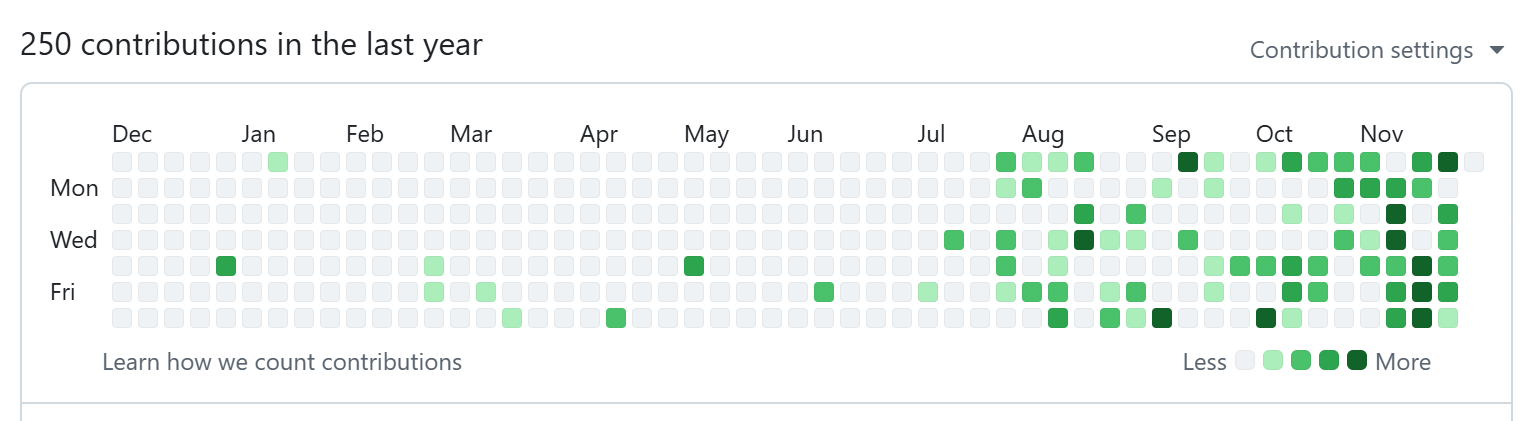This screenshot has width=1531, height=421.
Task: Click the caret arrow beside Contribution settings
Action: click(x=1496, y=50)
